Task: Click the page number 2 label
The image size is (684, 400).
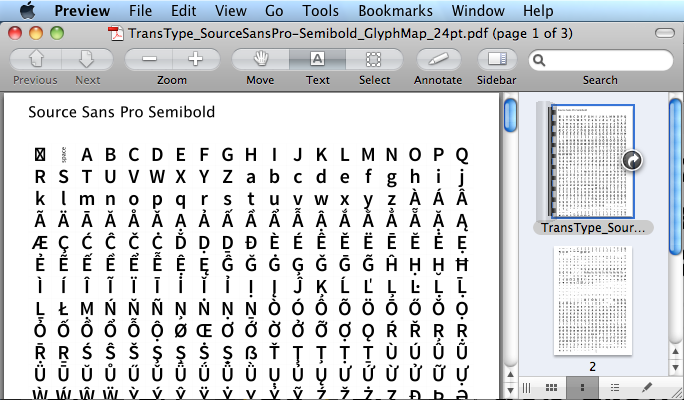Action: pyautogui.click(x=592, y=367)
